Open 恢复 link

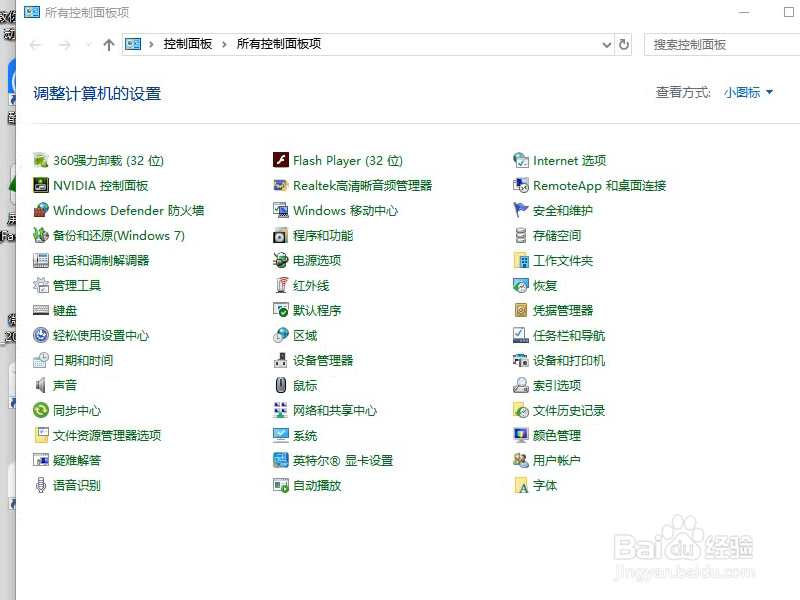(x=545, y=285)
